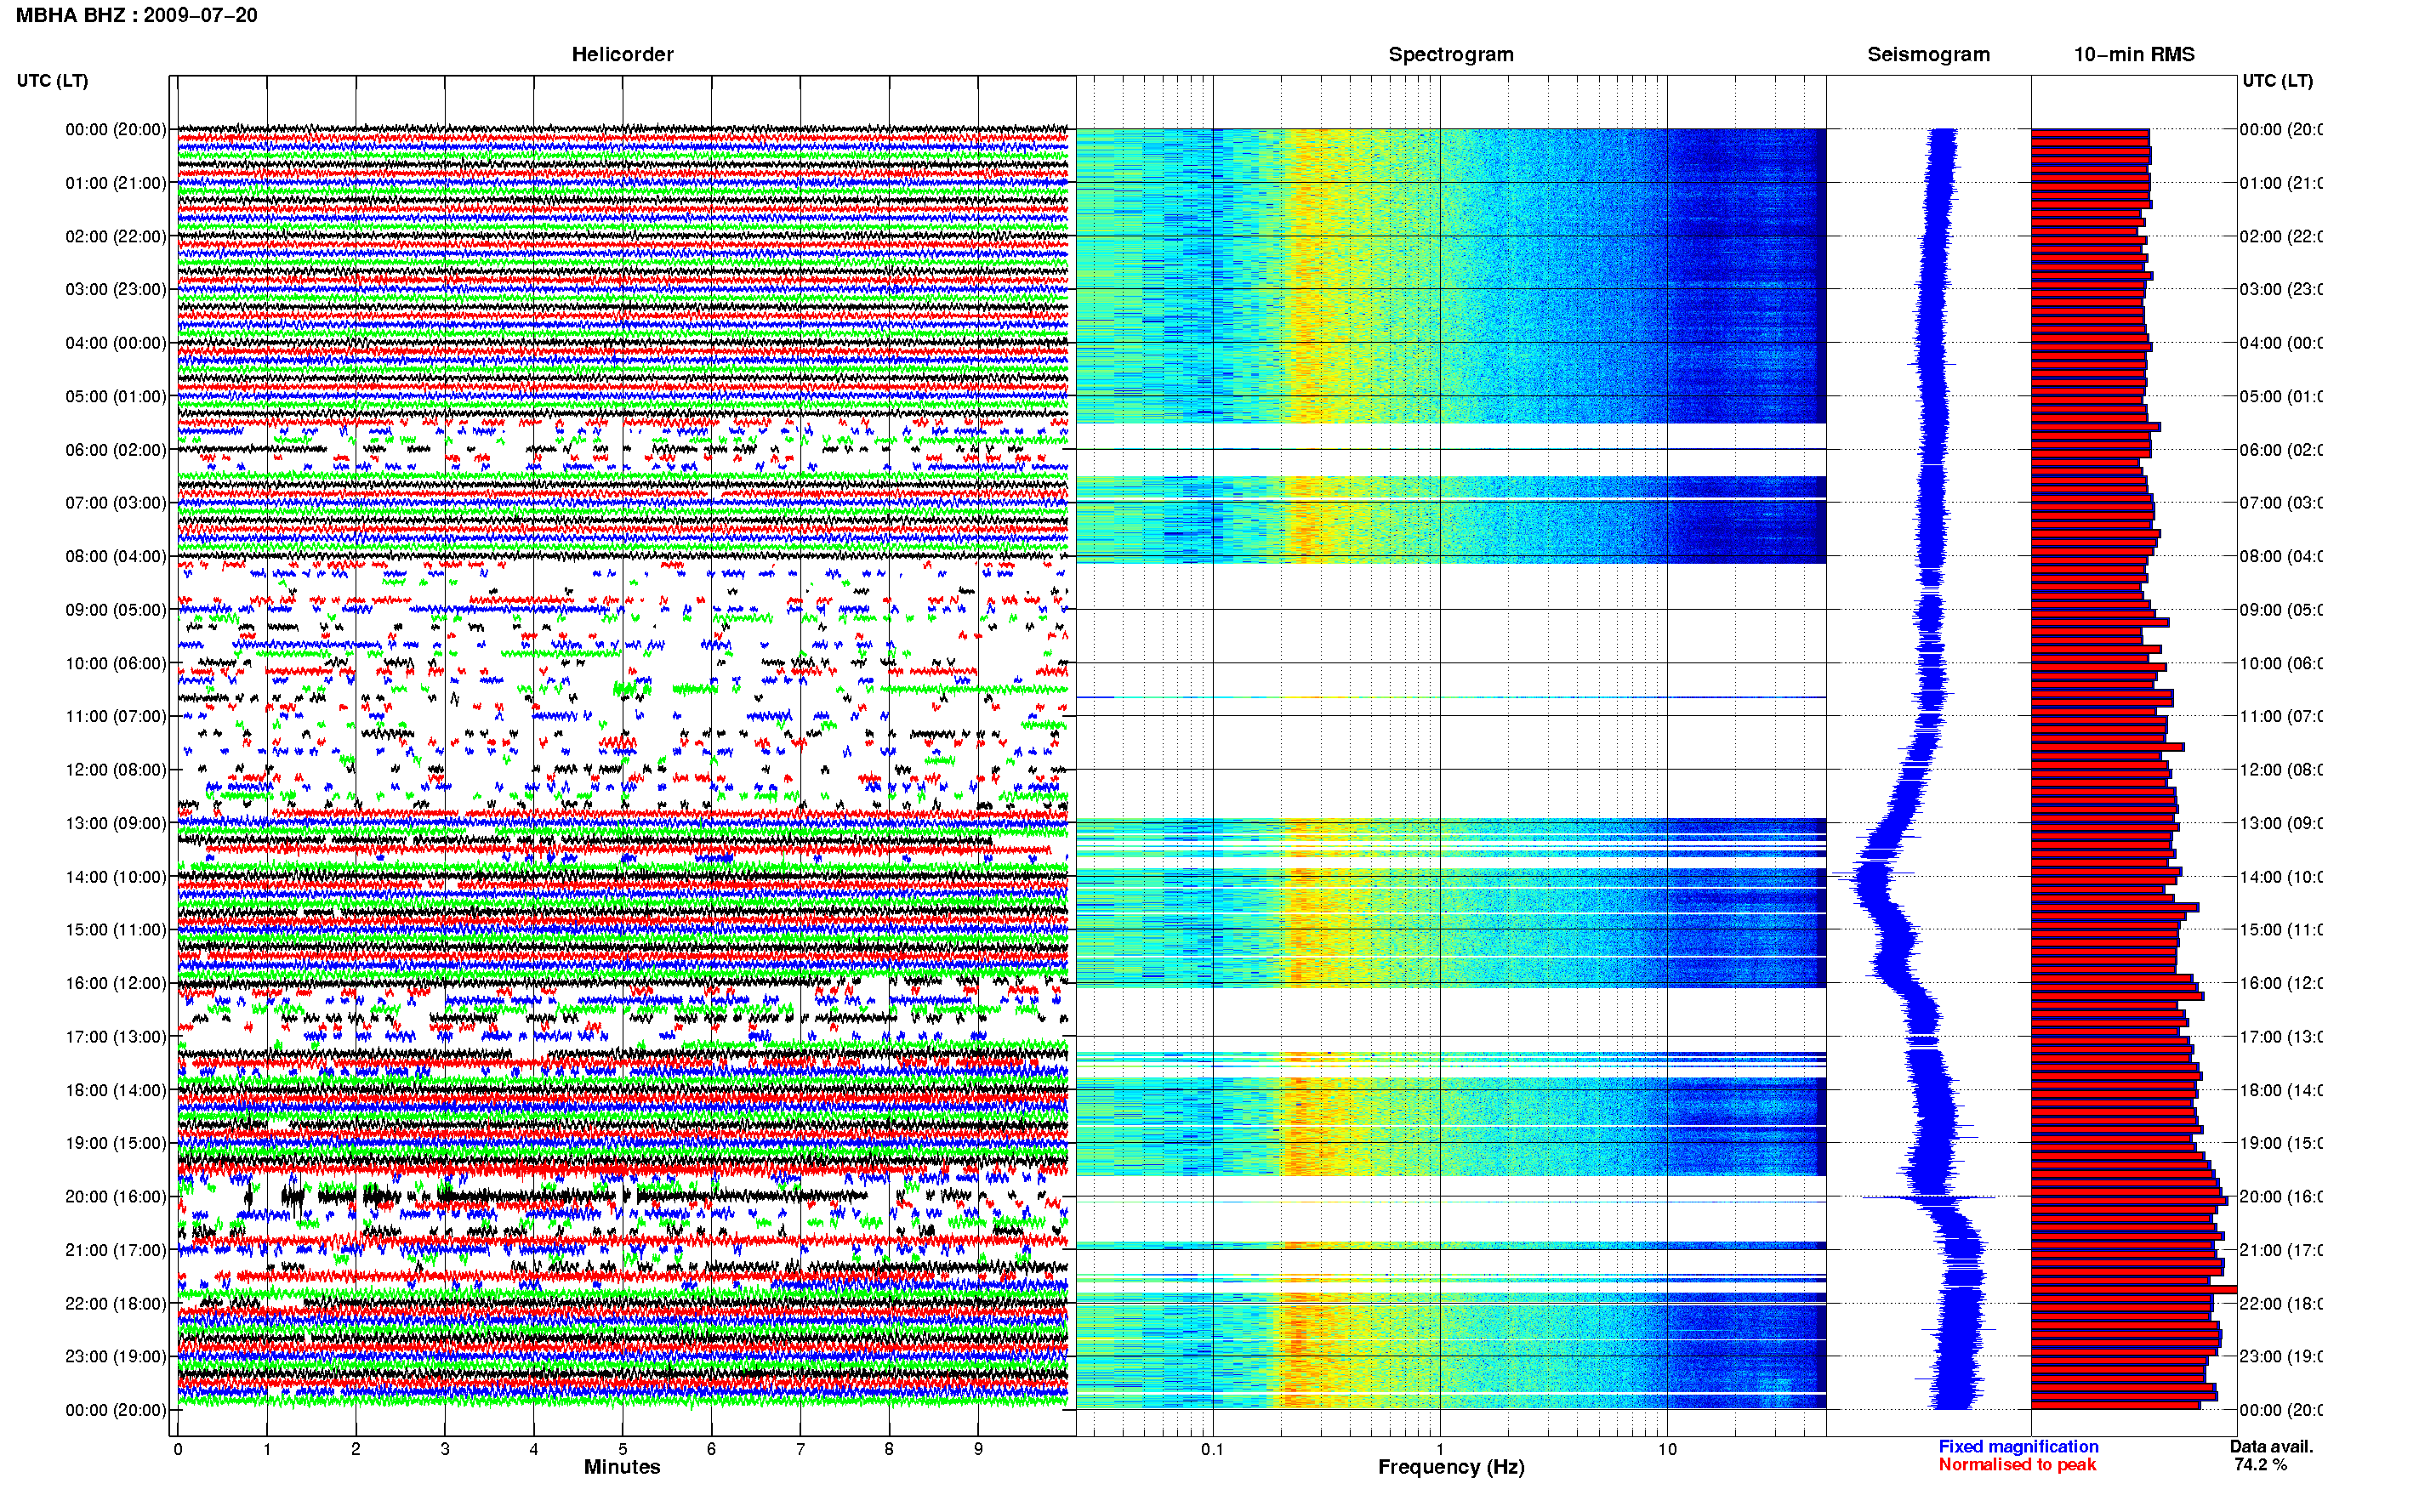Click helicorder time label "18:00 (14:00)"
Image resolution: width=2419 pixels, height=1512 pixels.
[116, 1090]
